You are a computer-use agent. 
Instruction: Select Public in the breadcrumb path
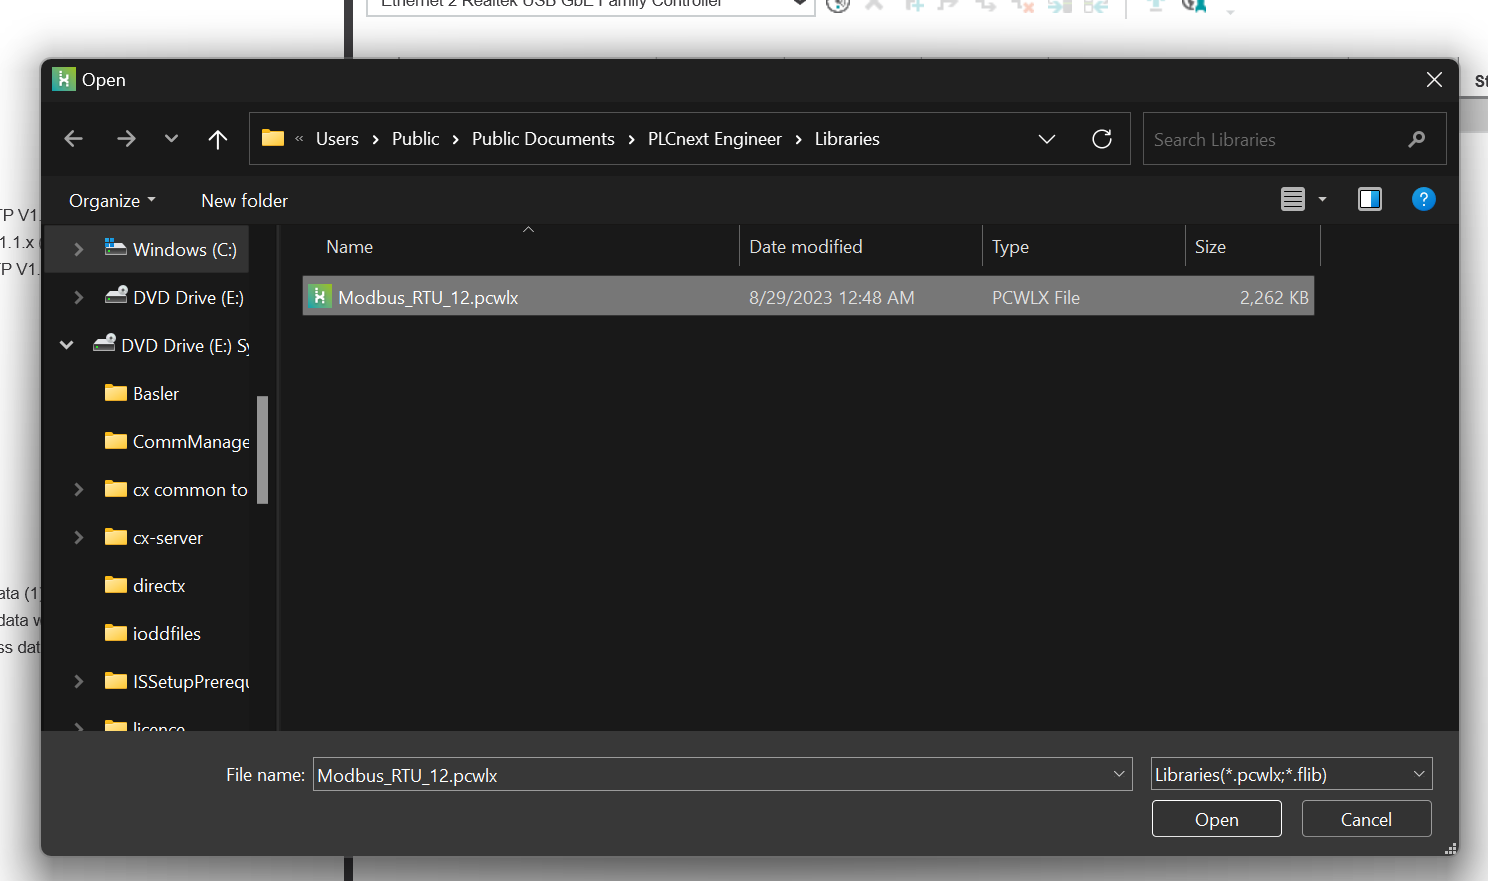(x=415, y=139)
